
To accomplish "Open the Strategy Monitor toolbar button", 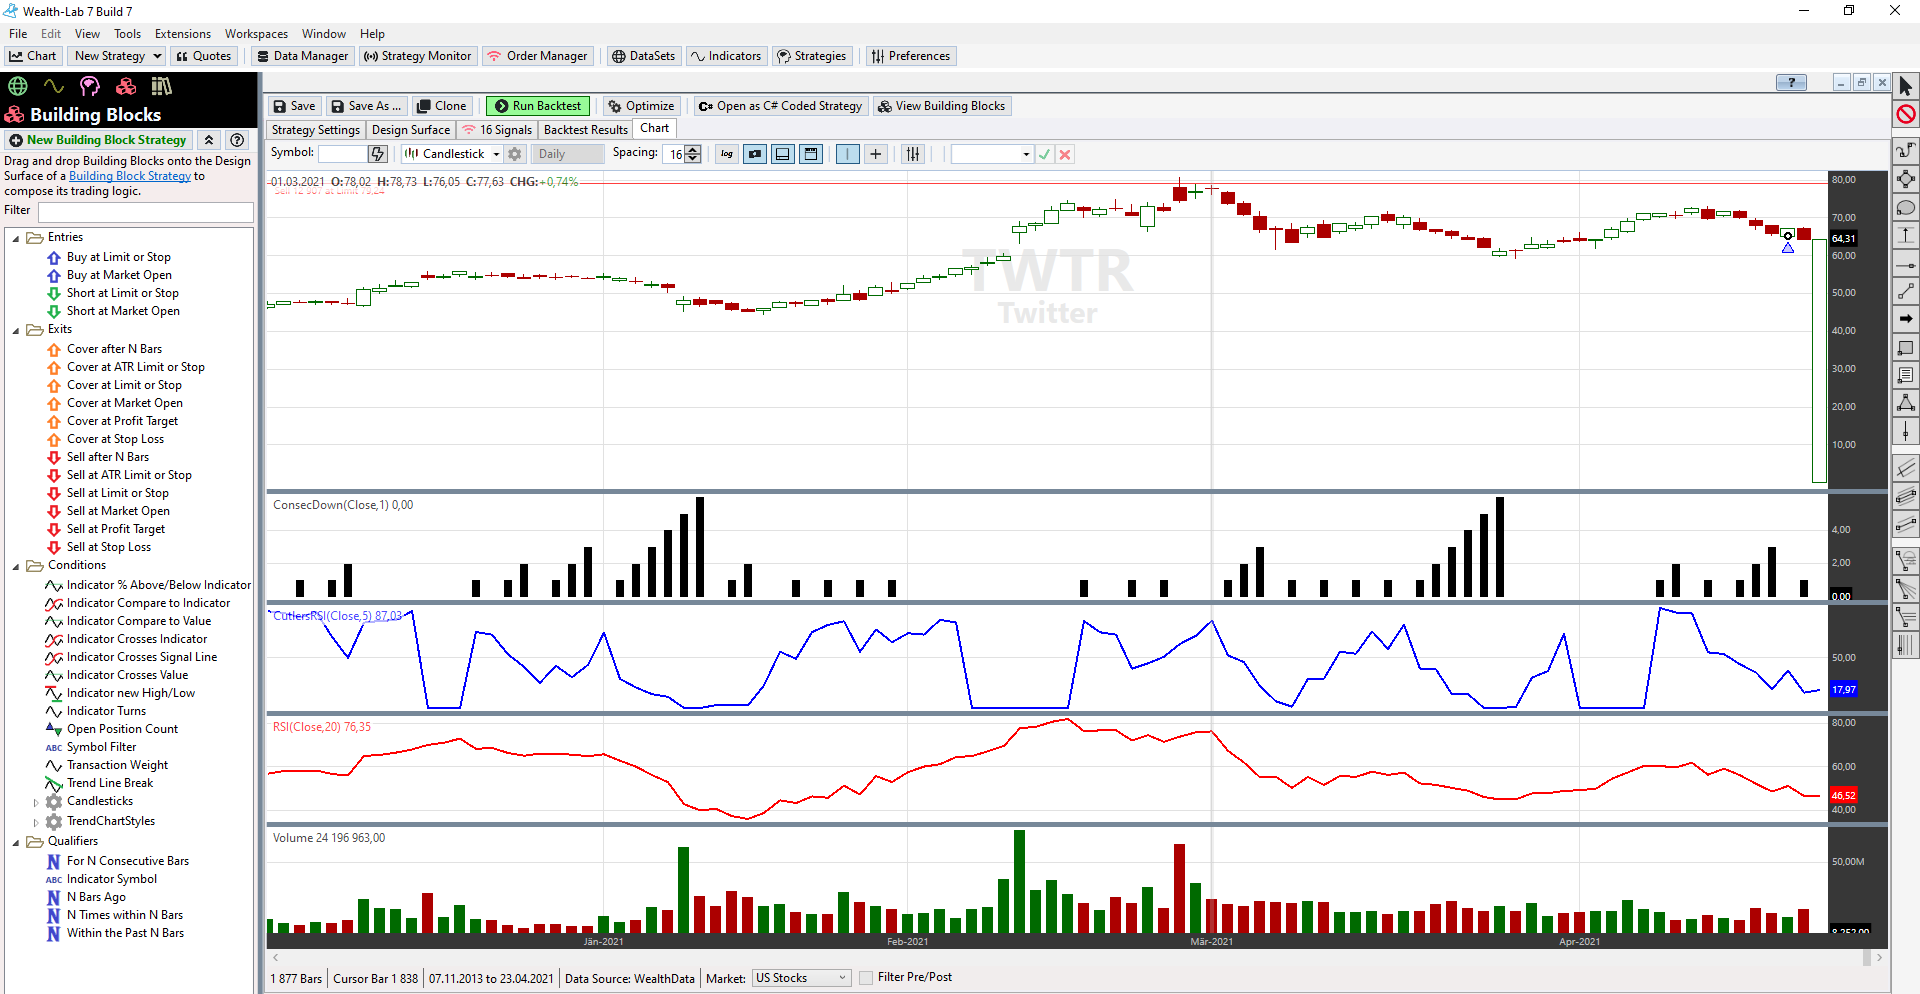I will tap(418, 56).
